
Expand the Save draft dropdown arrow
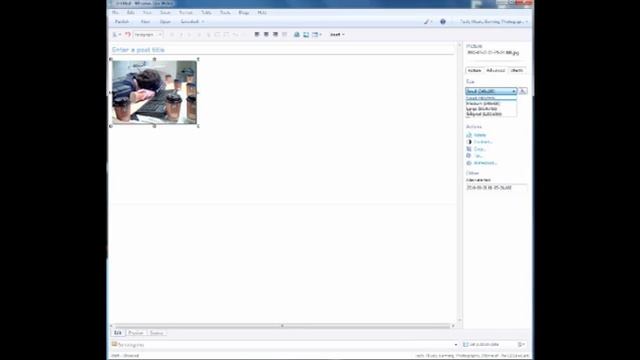pos(203,22)
